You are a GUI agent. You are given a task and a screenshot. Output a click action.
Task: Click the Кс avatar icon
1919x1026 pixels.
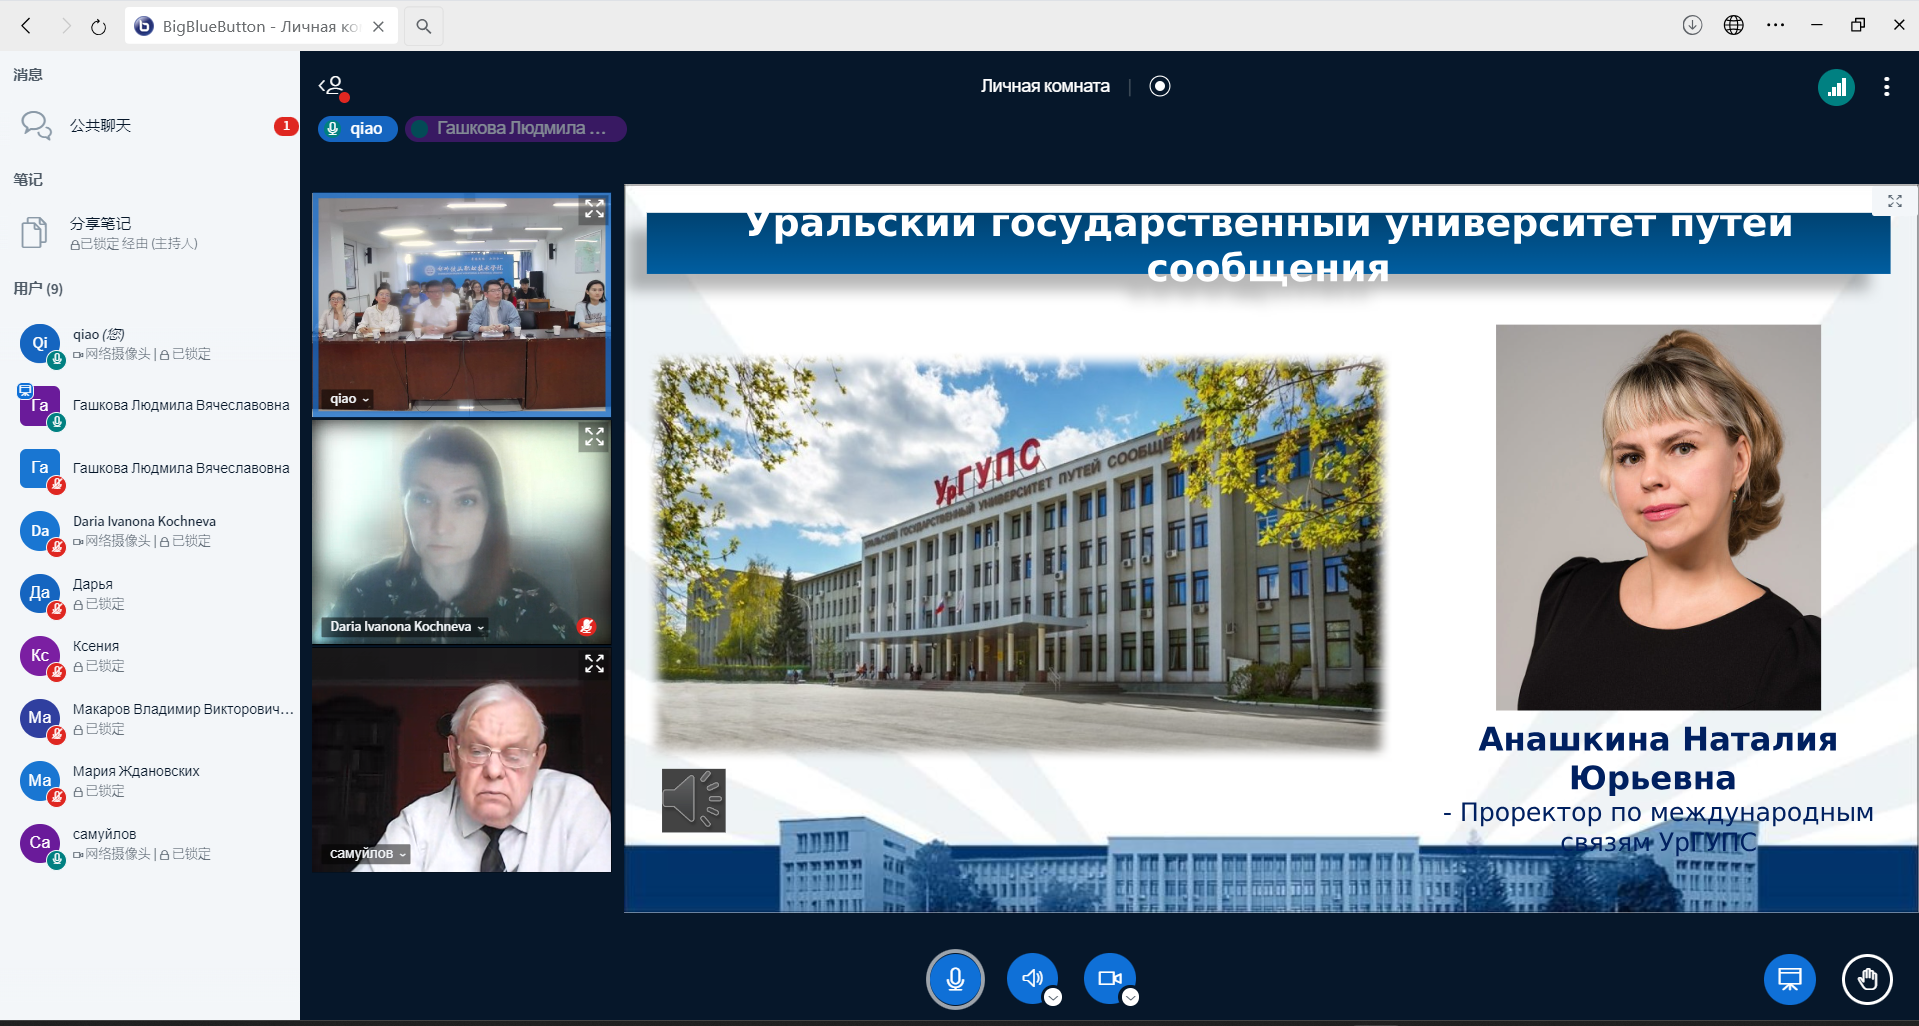click(x=40, y=656)
